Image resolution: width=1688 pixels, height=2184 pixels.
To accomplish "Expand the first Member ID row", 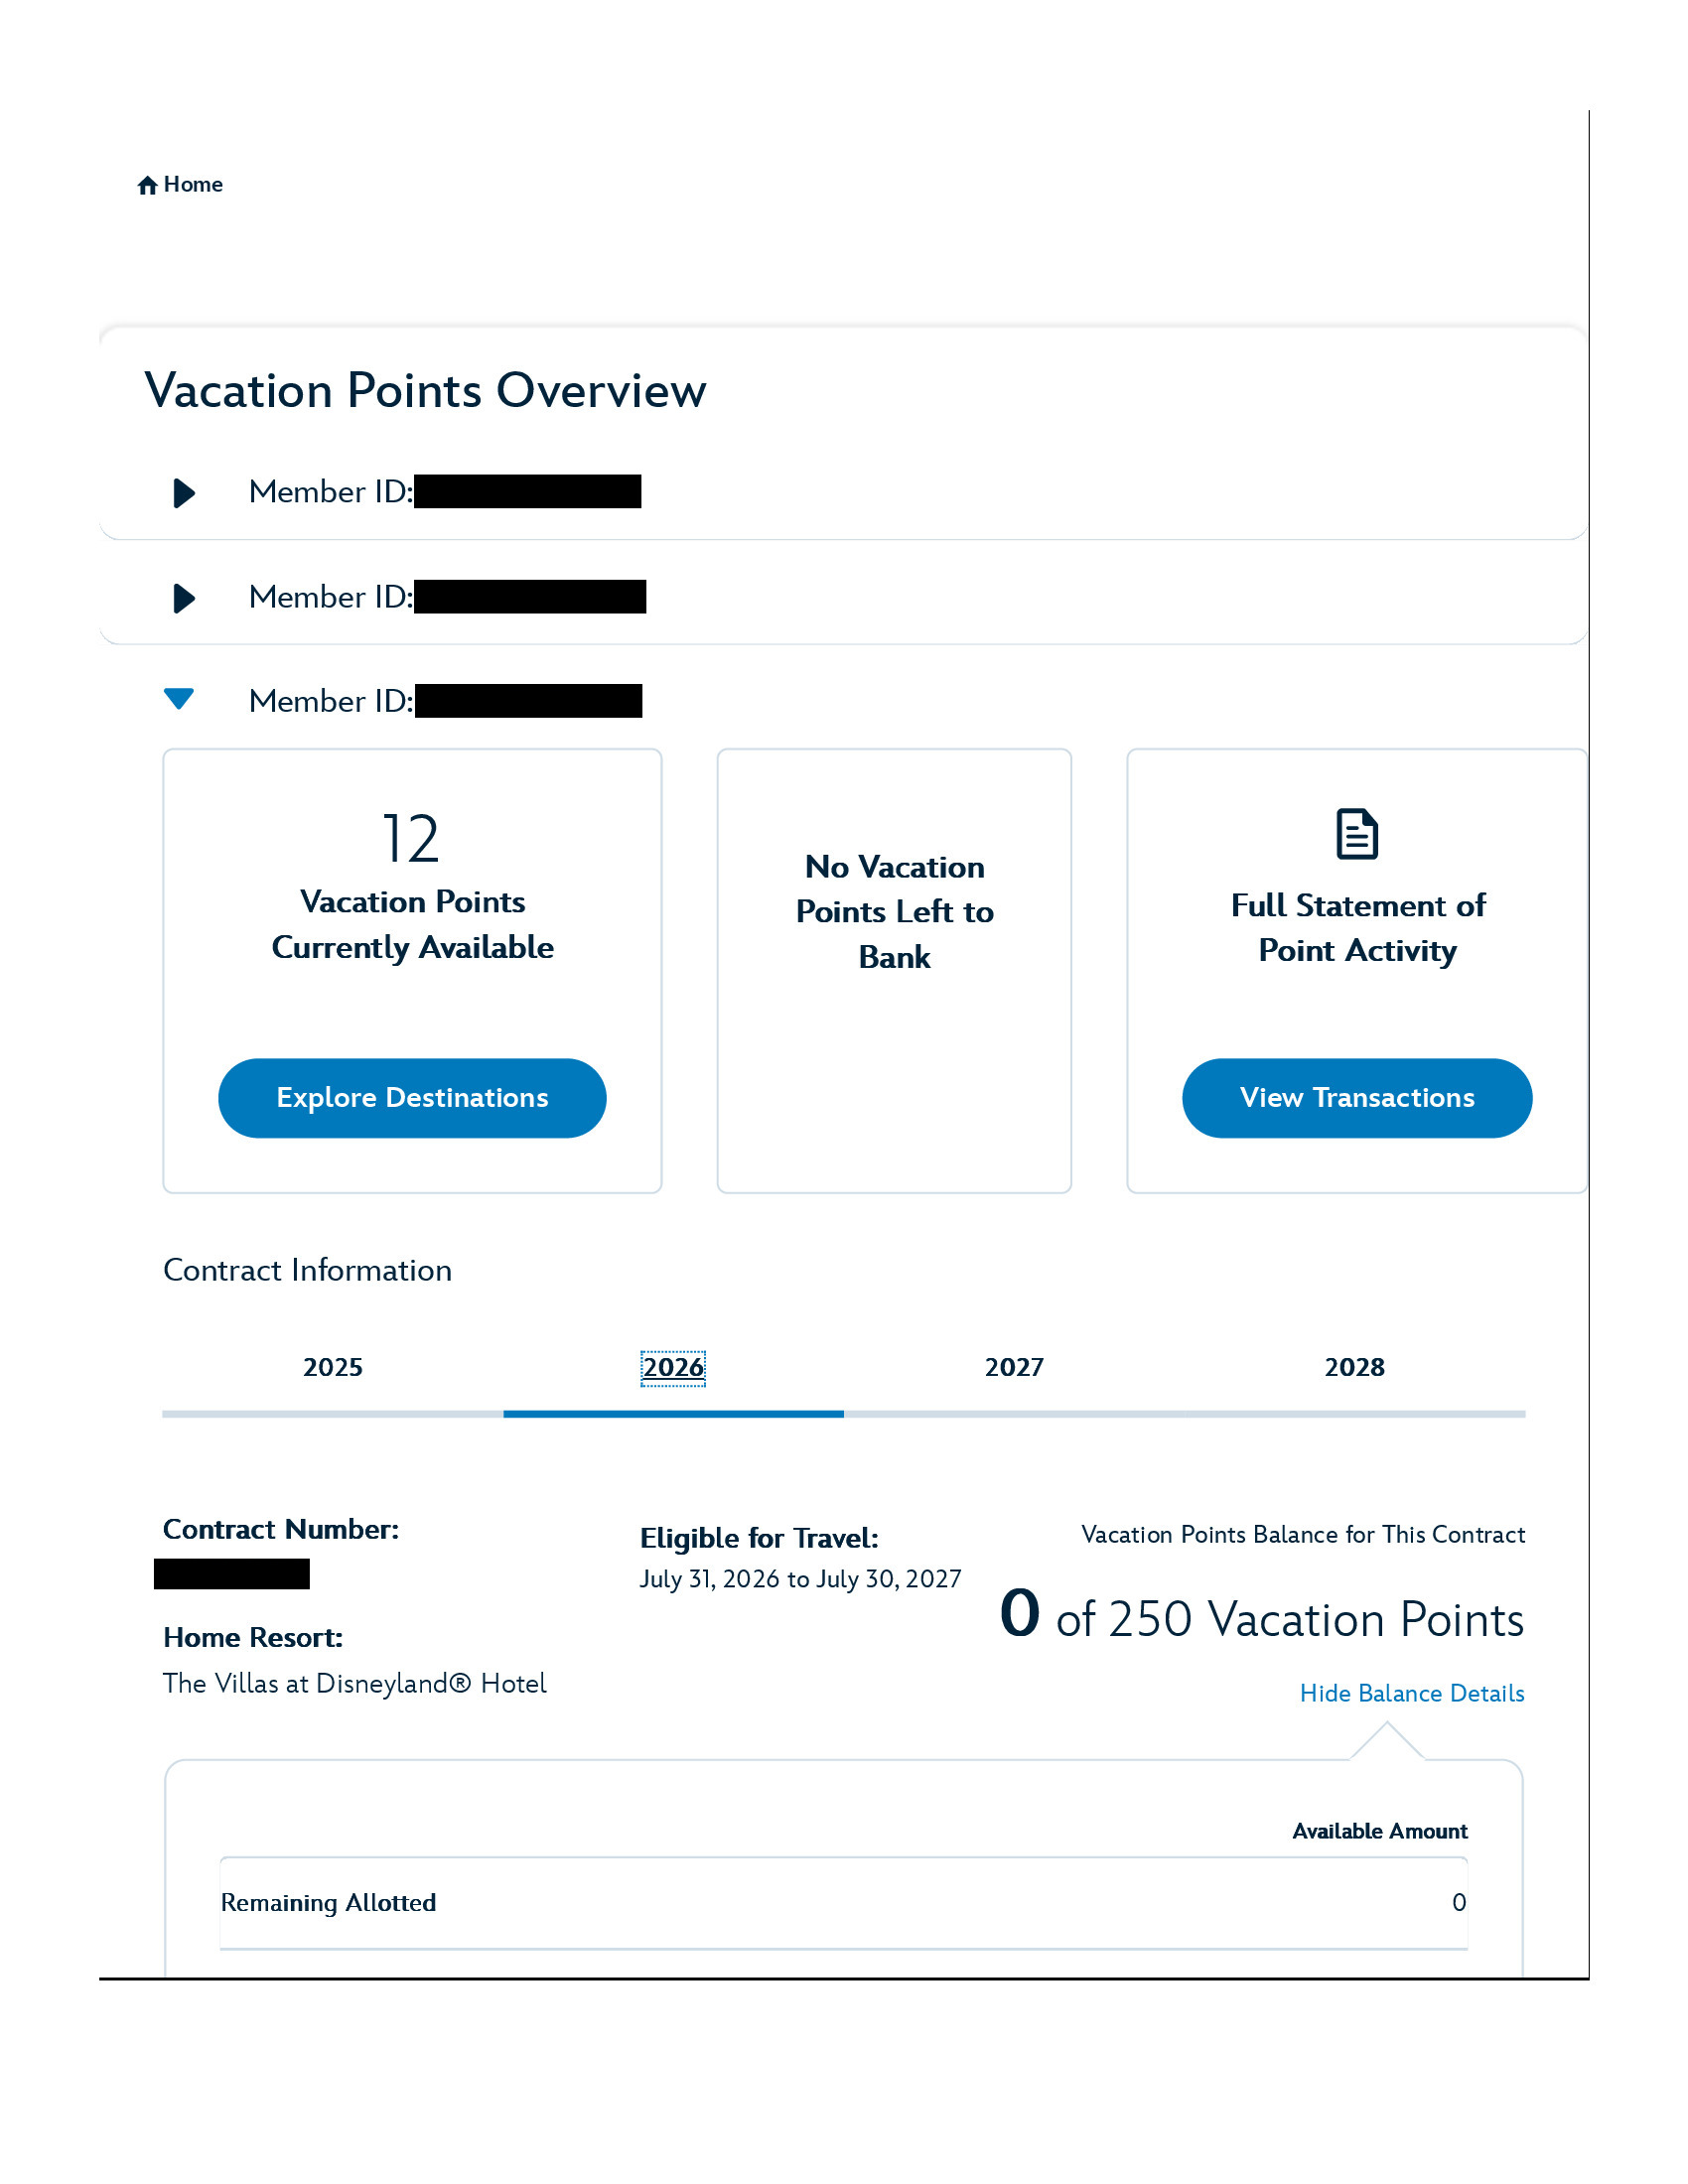I will [184, 492].
